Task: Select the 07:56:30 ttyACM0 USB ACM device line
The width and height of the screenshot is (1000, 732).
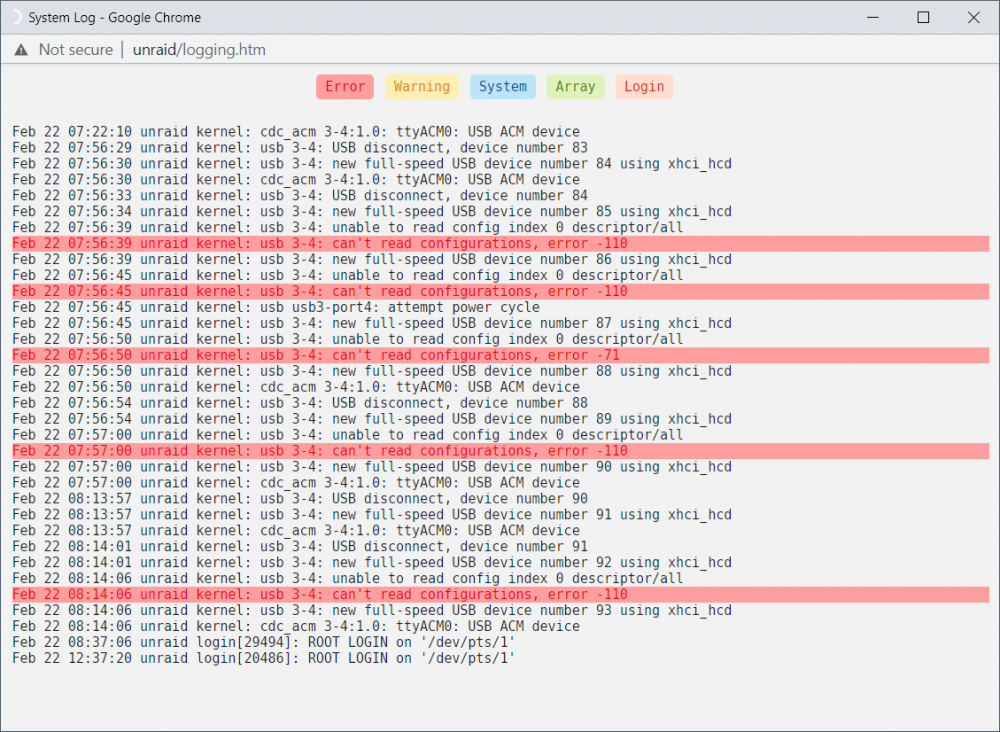Action: coord(296,180)
